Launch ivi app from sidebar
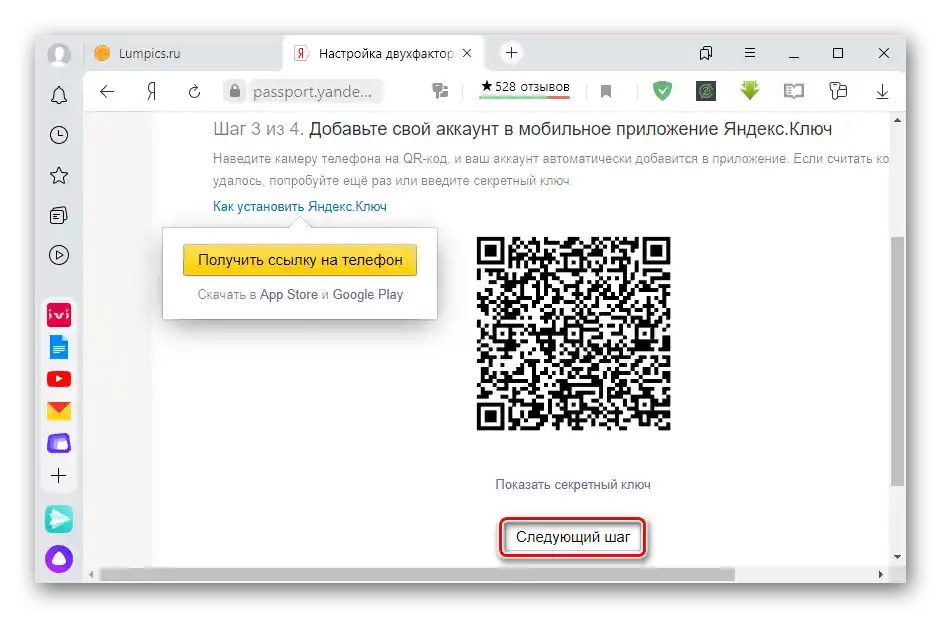Screen dimensions: 941x618 tap(59, 314)
